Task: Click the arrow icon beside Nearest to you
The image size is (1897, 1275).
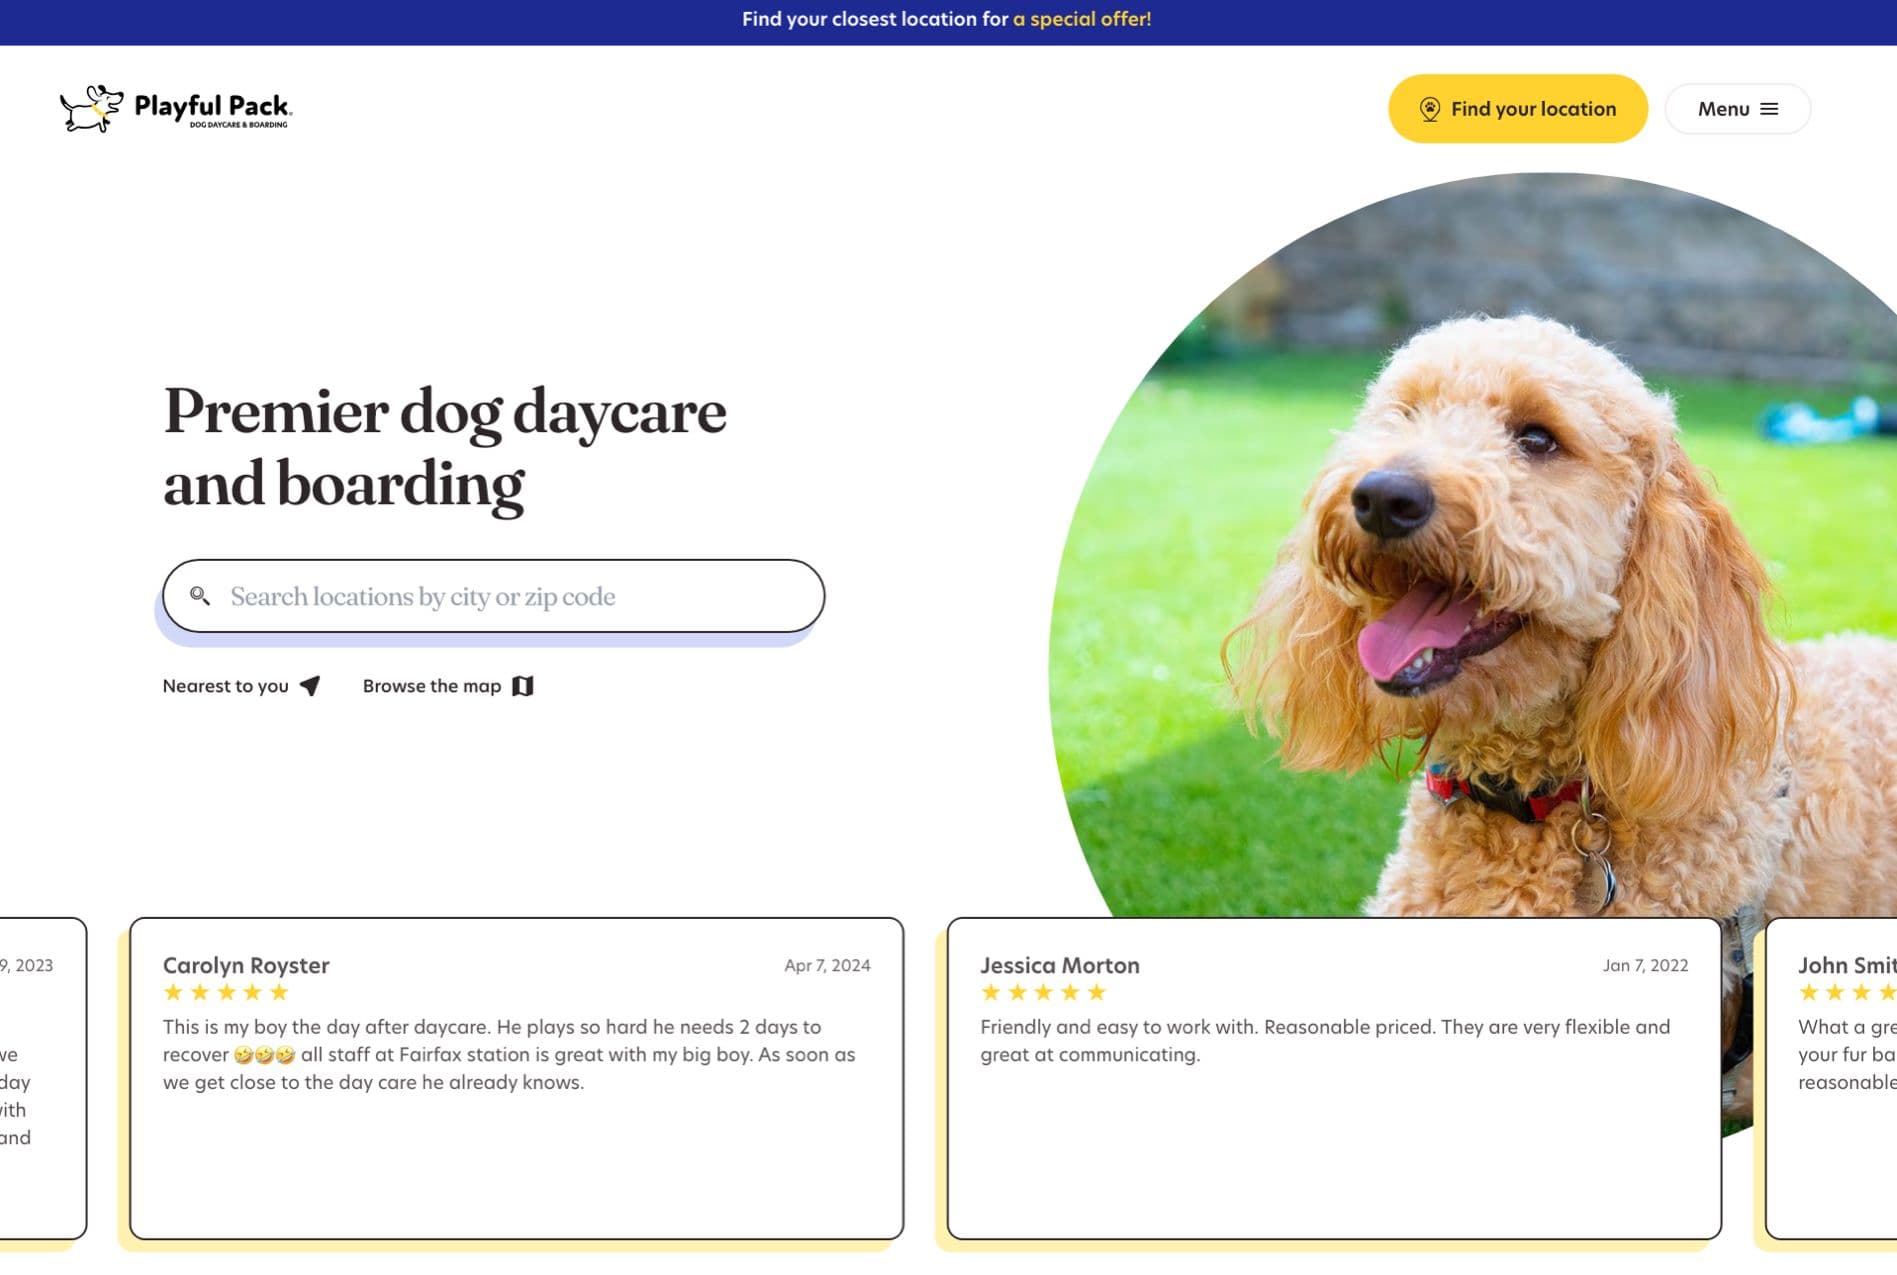Action: [310, 686]
